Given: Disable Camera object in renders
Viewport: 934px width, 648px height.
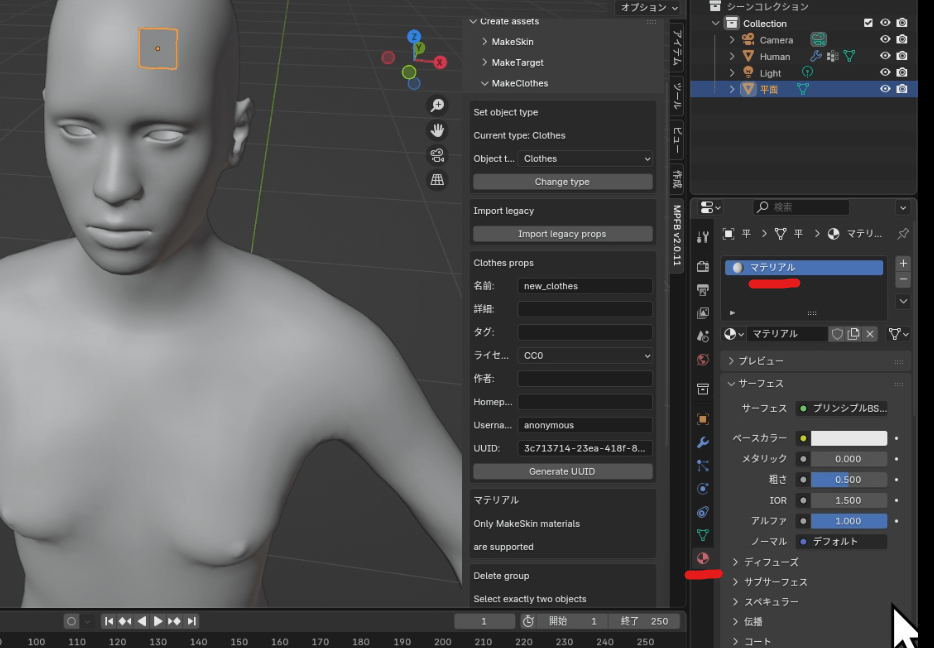Looking at the screenshot, I should pos(902,40).
